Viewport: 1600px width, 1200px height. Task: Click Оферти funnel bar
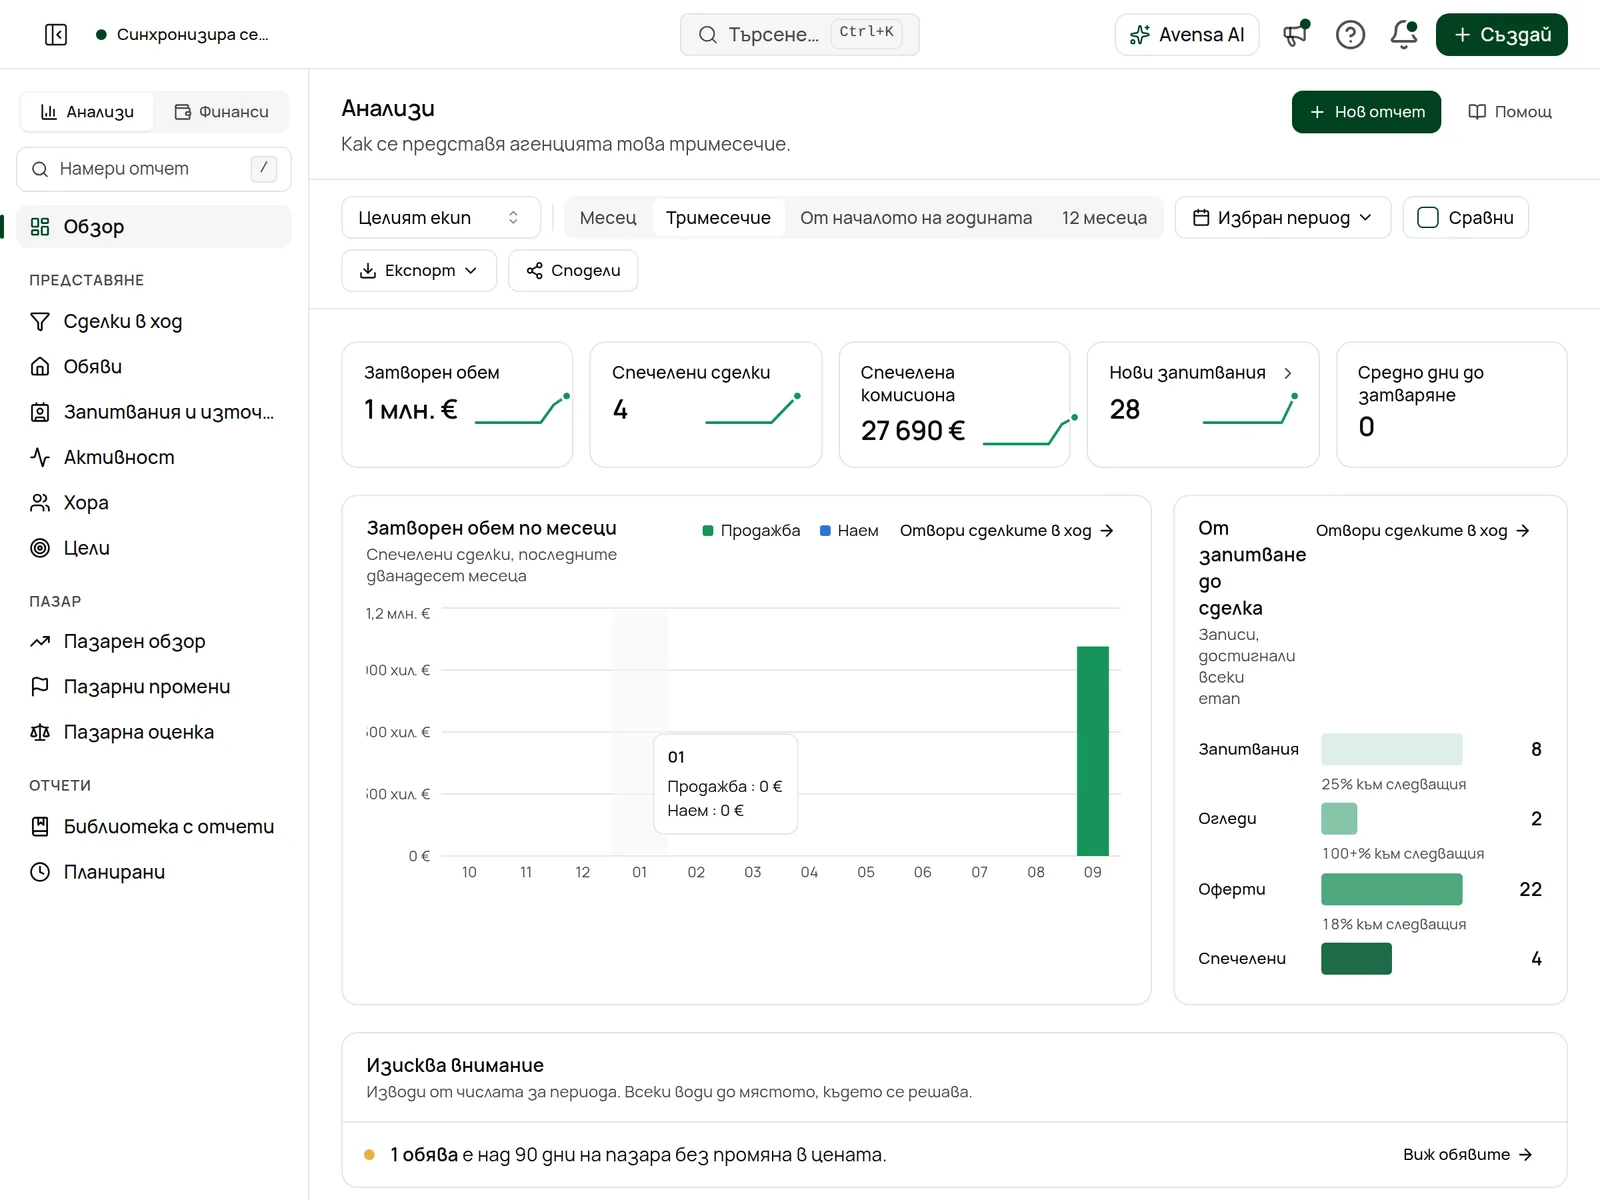1392,890
